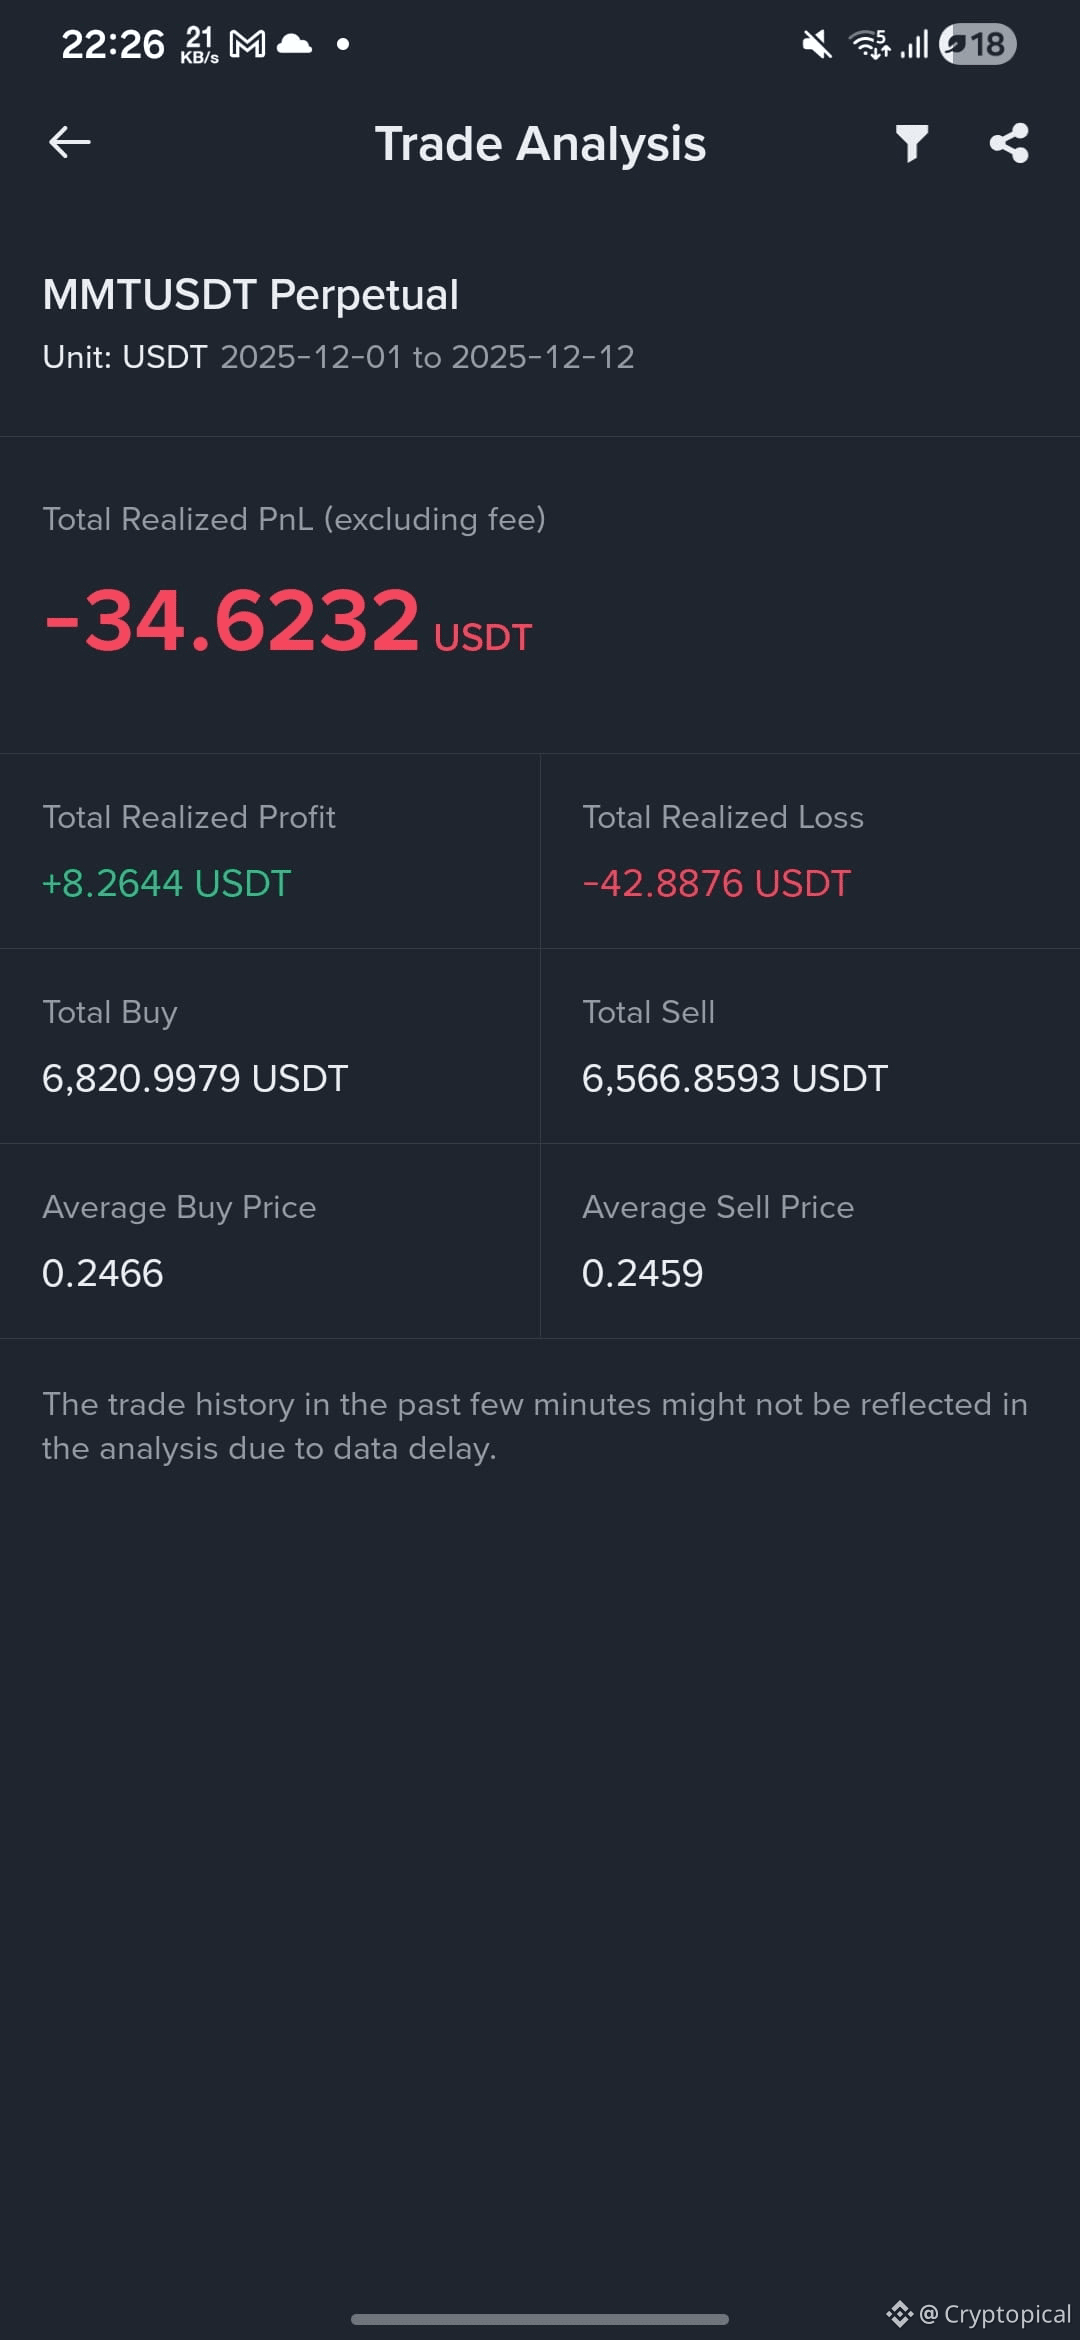
Task: Tap the Total Sell 6,566.8593 USDT value
Action: coord(735,1079)
